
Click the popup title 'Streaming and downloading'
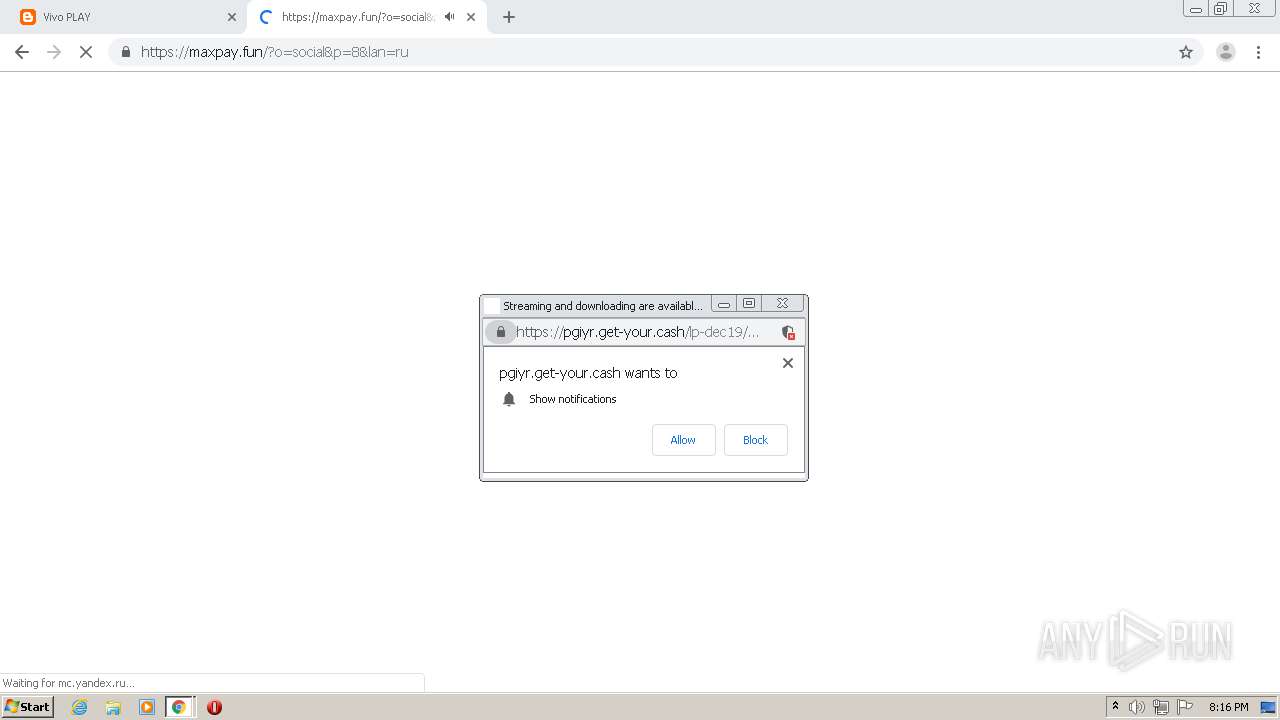(603, 306)
